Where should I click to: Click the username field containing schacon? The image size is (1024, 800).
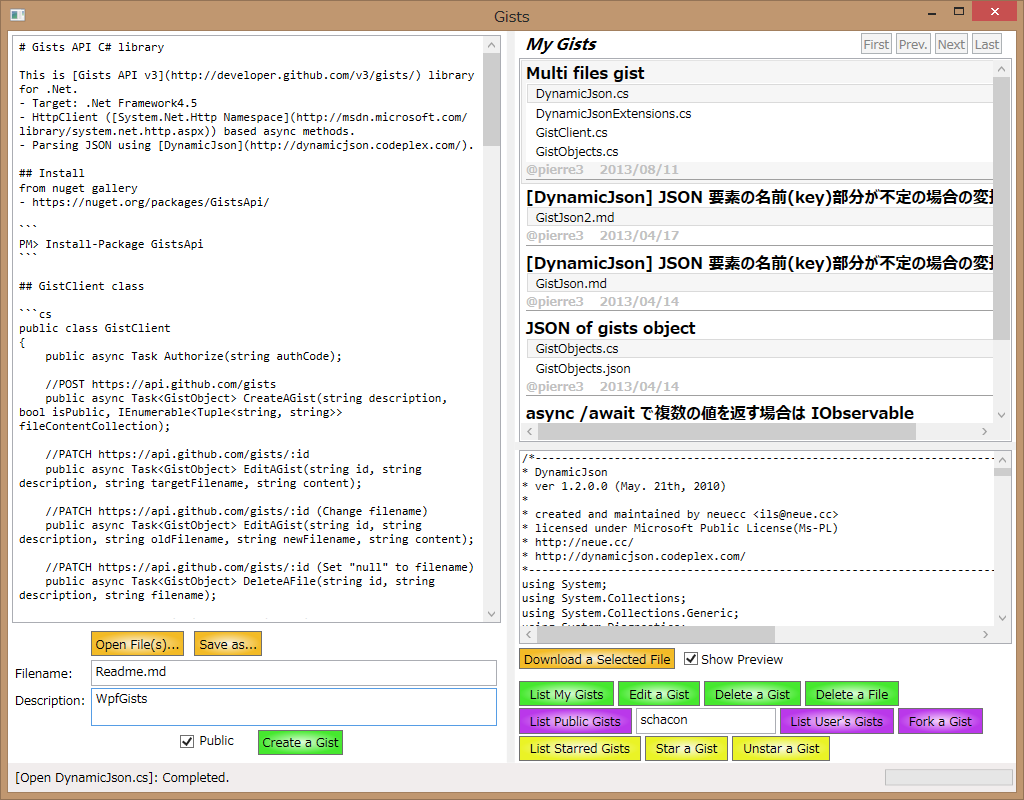pos(706,720)
